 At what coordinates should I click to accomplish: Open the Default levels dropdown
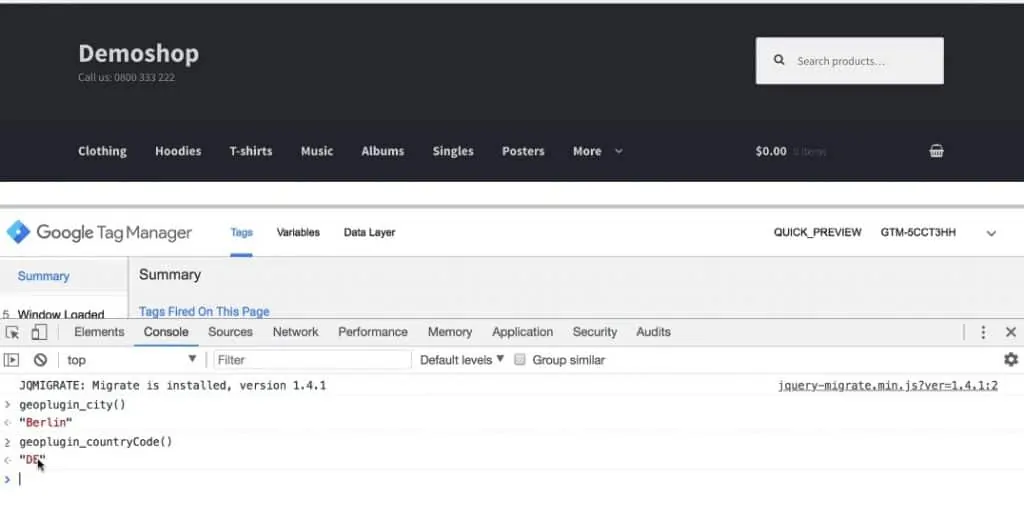462,360
